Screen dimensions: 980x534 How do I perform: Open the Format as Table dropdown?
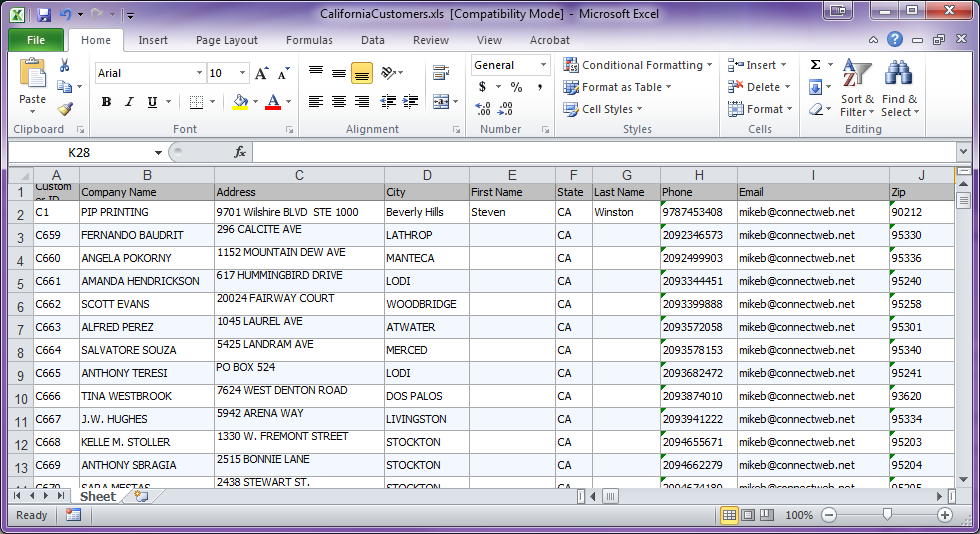coord(618,87)
